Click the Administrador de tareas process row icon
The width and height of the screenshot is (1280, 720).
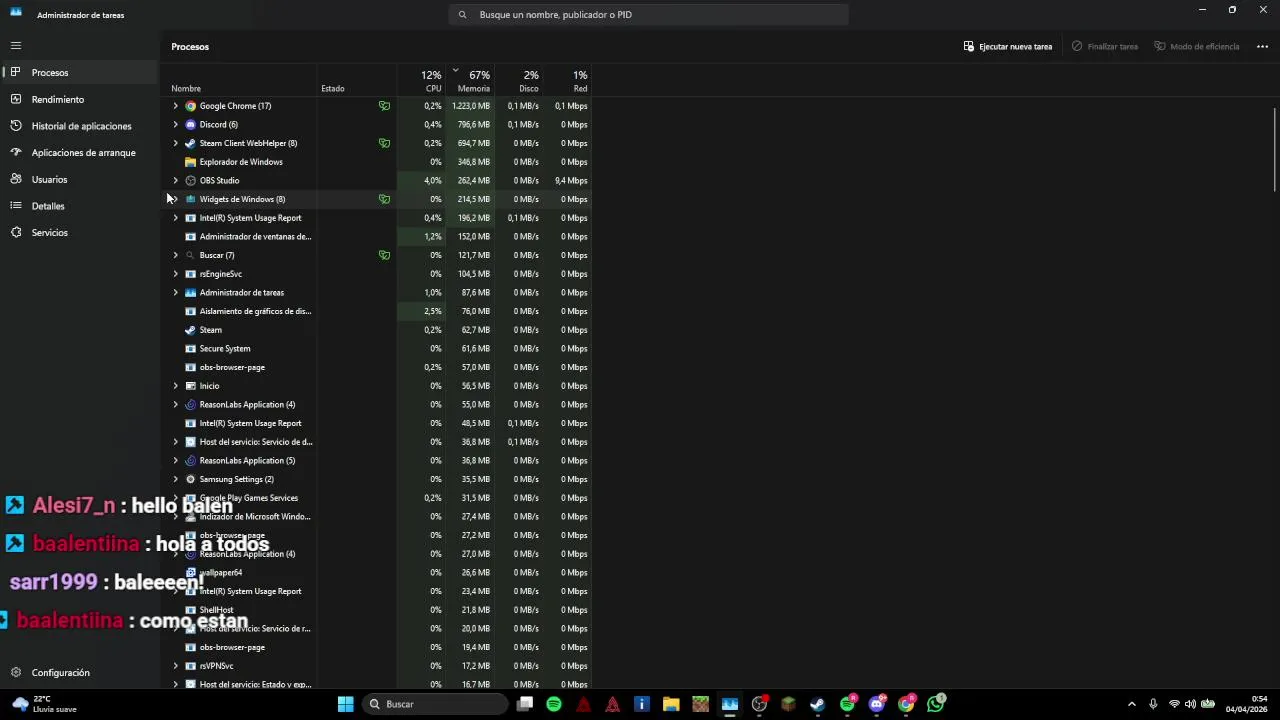tap(190, 293)
